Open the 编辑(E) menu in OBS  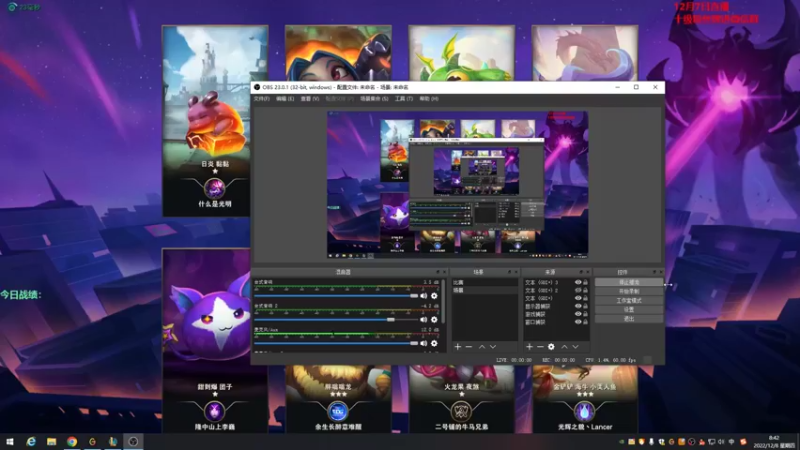[285, 98]
